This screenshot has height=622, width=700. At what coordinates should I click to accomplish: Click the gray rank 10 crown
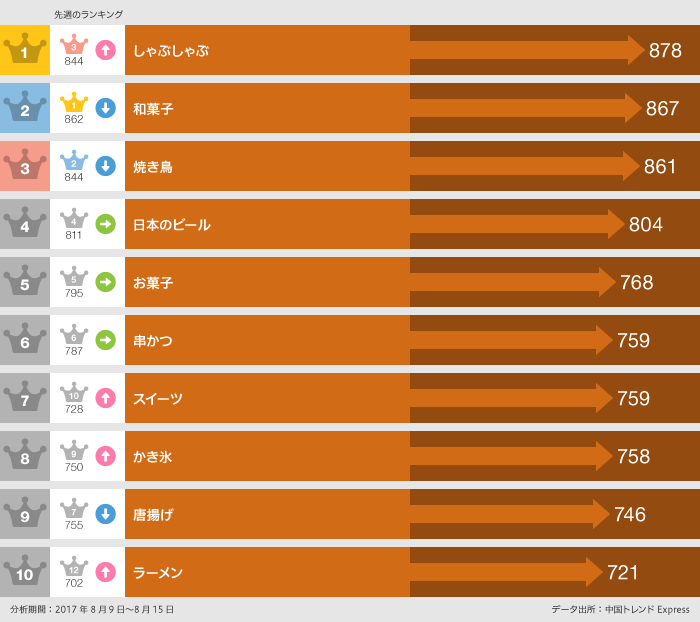25,572
